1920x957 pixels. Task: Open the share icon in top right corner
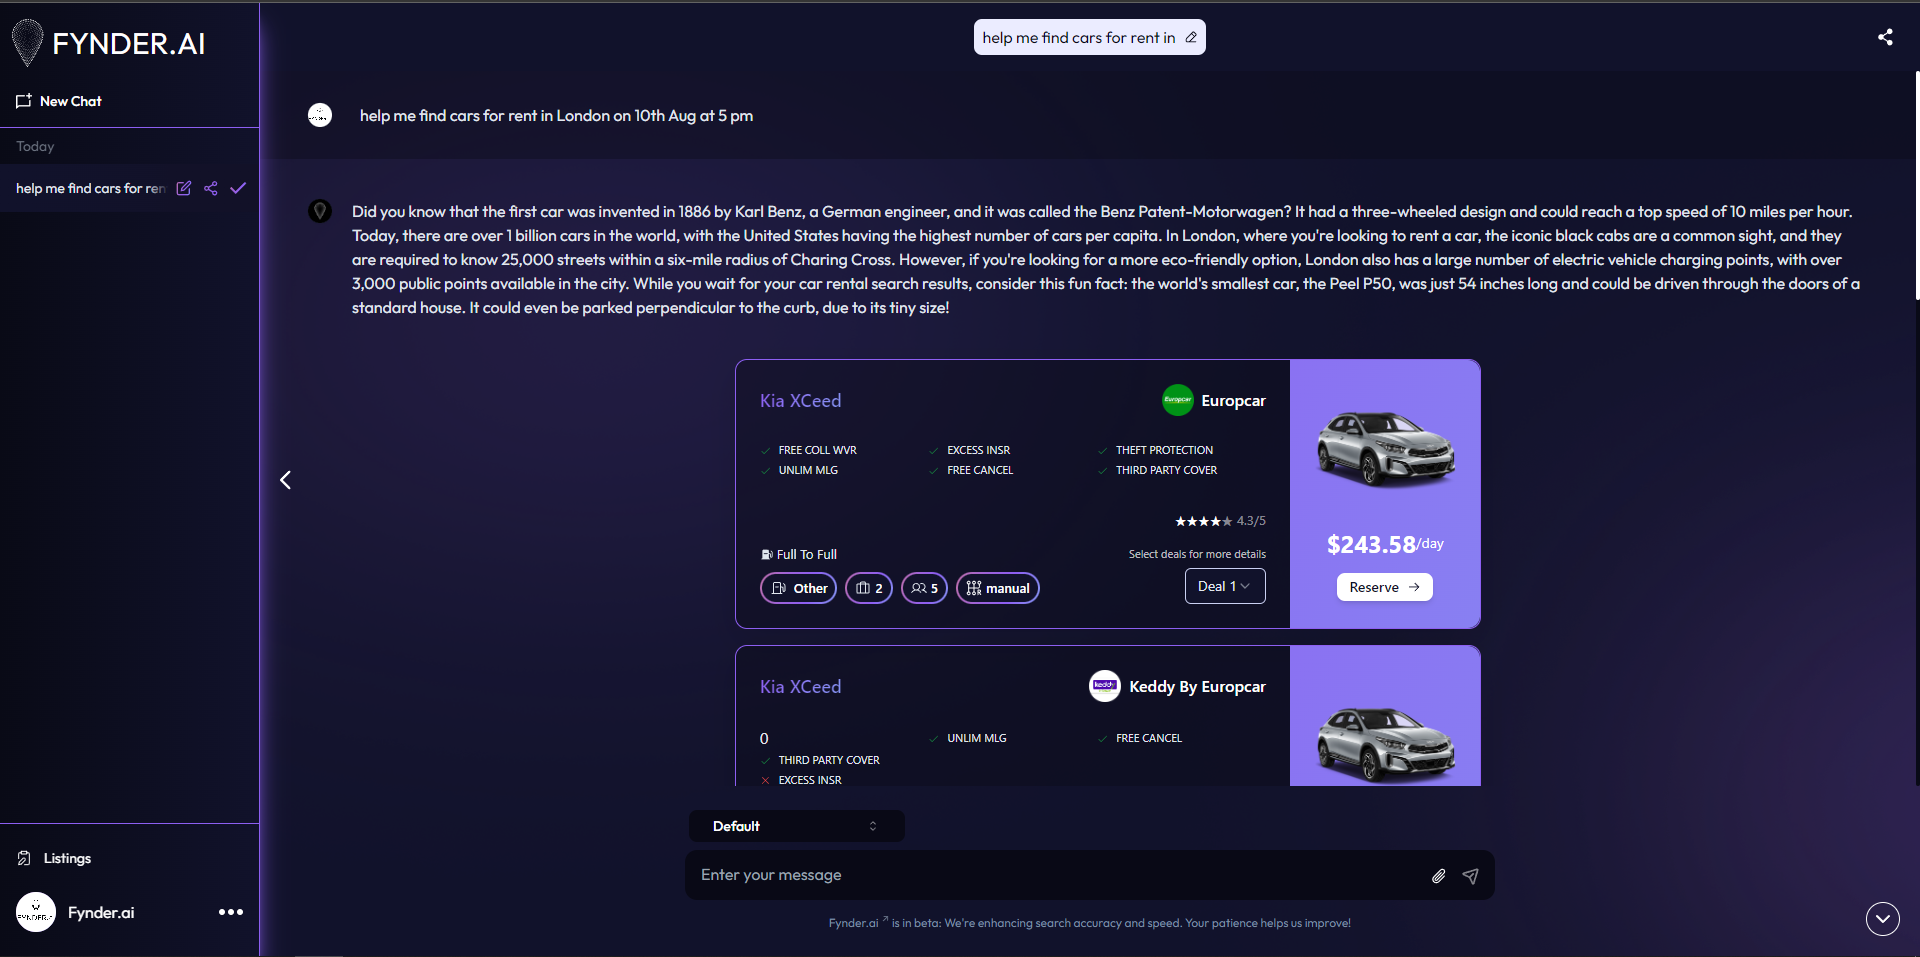[1885, 37]
